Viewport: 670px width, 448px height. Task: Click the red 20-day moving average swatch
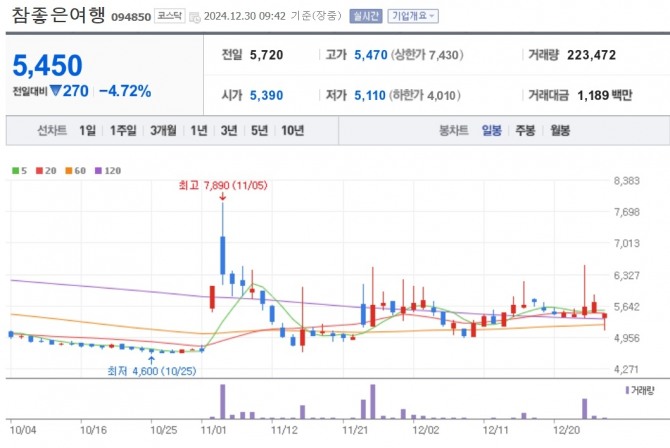(x=39, y=171)
